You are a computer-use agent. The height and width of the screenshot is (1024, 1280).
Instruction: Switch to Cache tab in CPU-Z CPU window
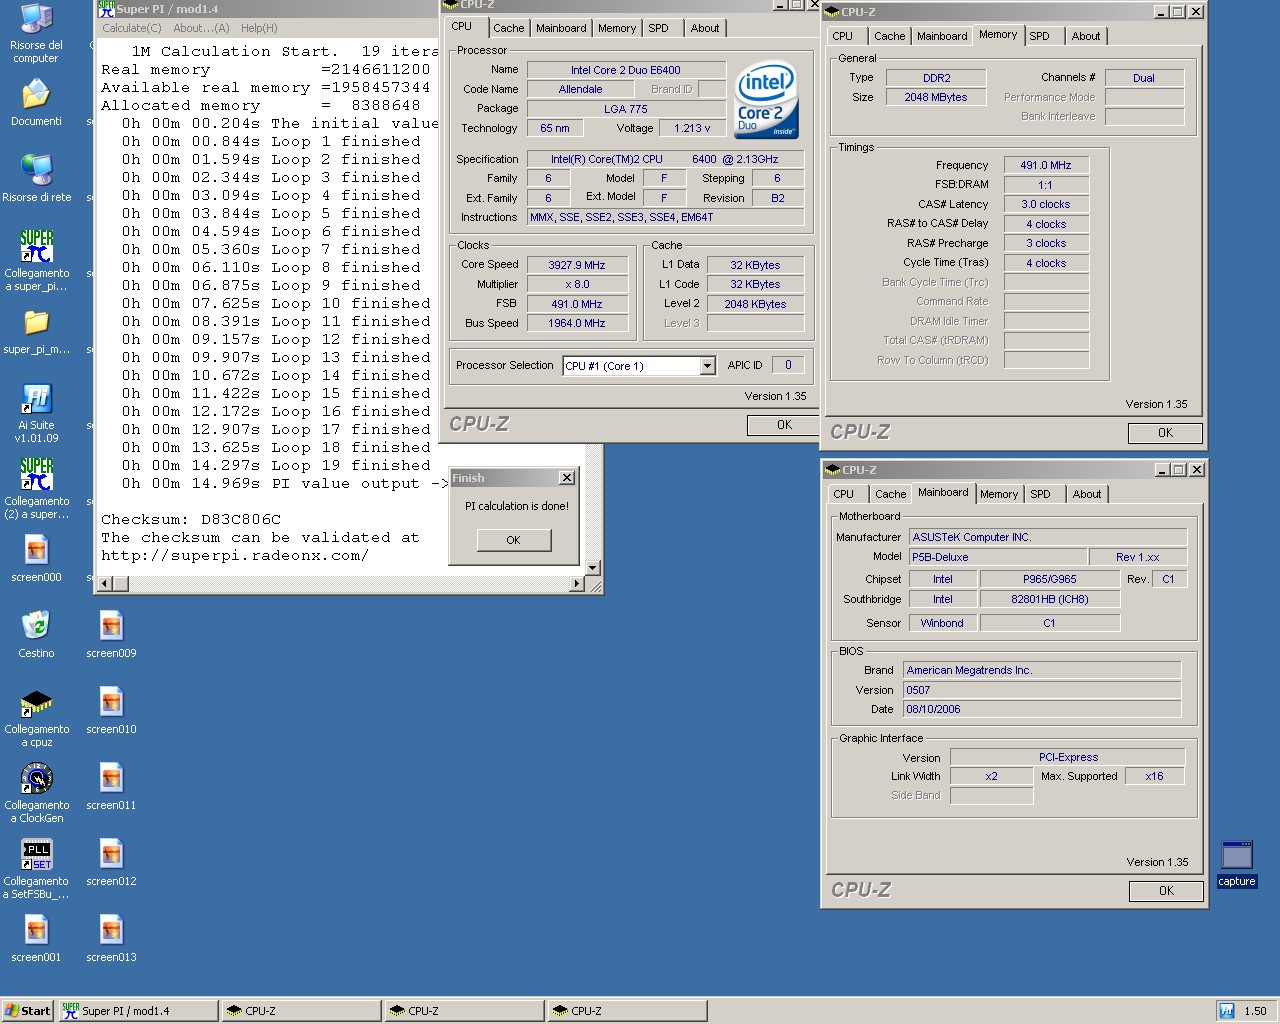click(x=508, y=28)
